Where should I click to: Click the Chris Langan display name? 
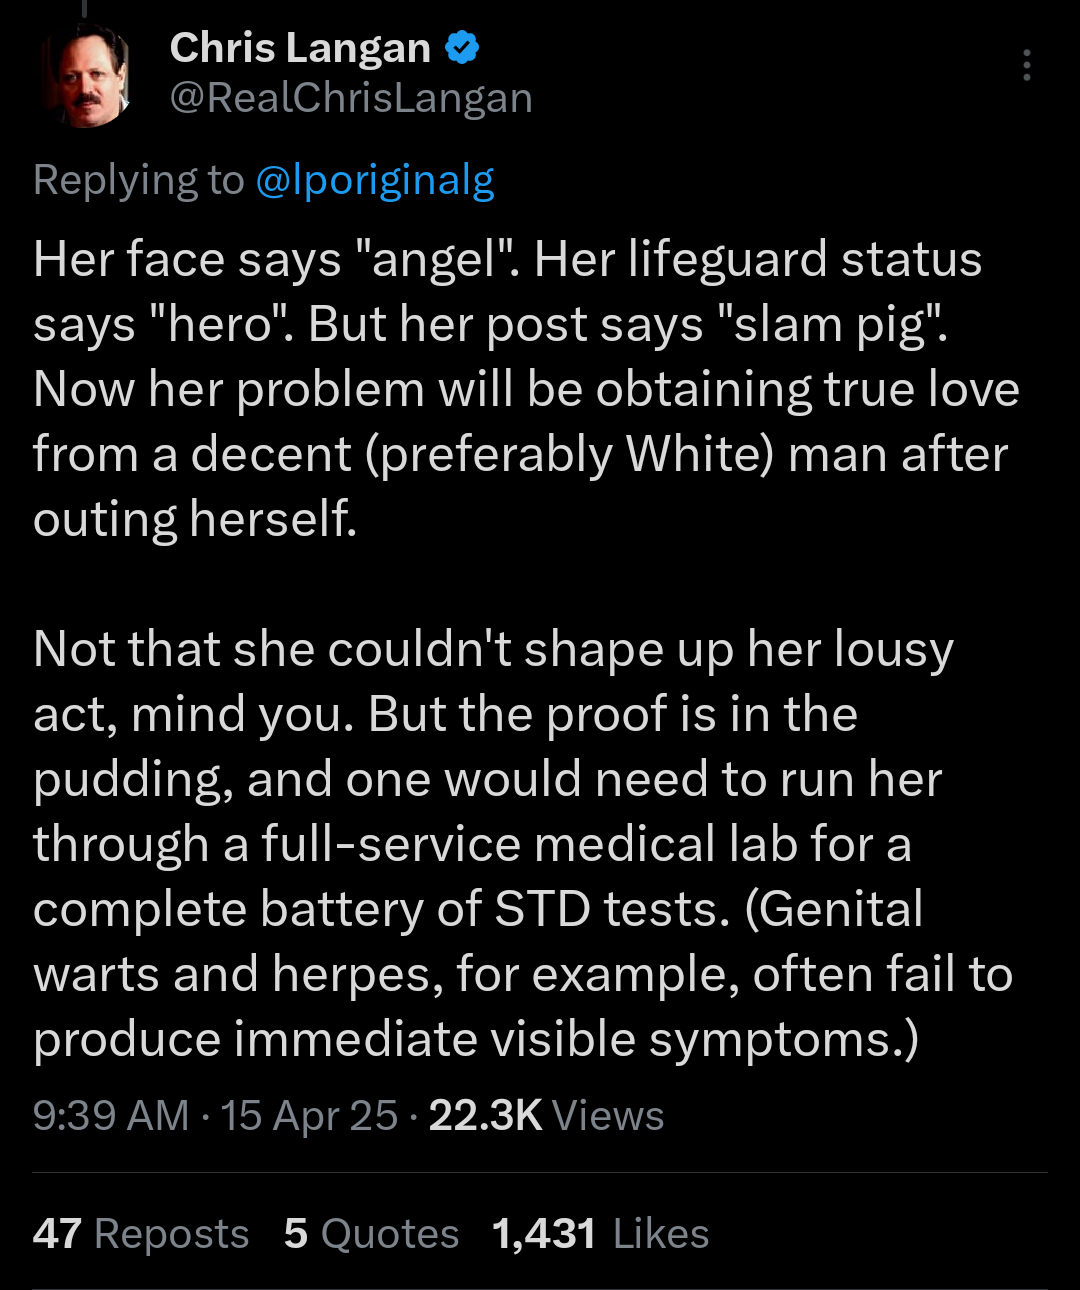[x=300, y=48]
